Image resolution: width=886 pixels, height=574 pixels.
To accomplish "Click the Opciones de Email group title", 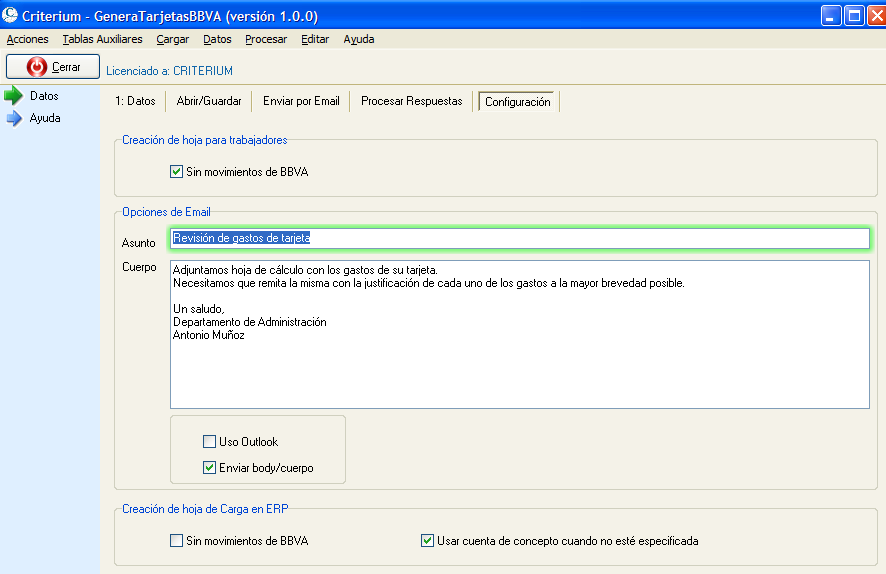I will click(x=166, y=212).
